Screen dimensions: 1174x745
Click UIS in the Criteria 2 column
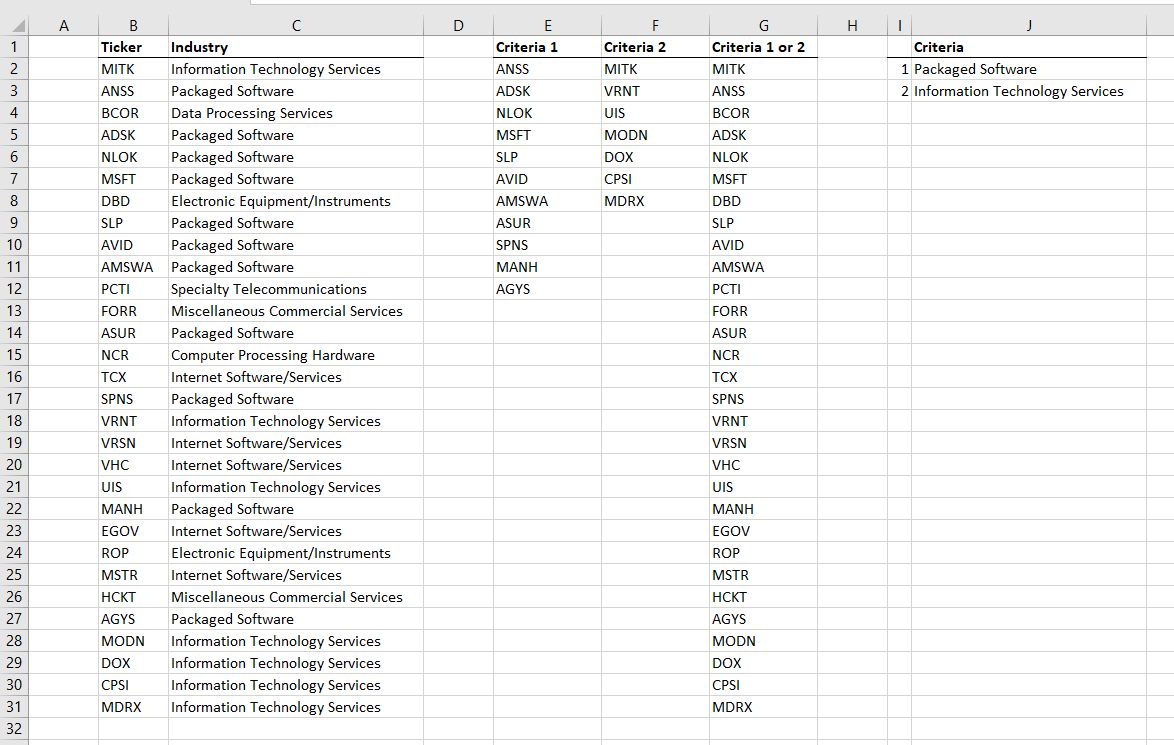(655, 113)
